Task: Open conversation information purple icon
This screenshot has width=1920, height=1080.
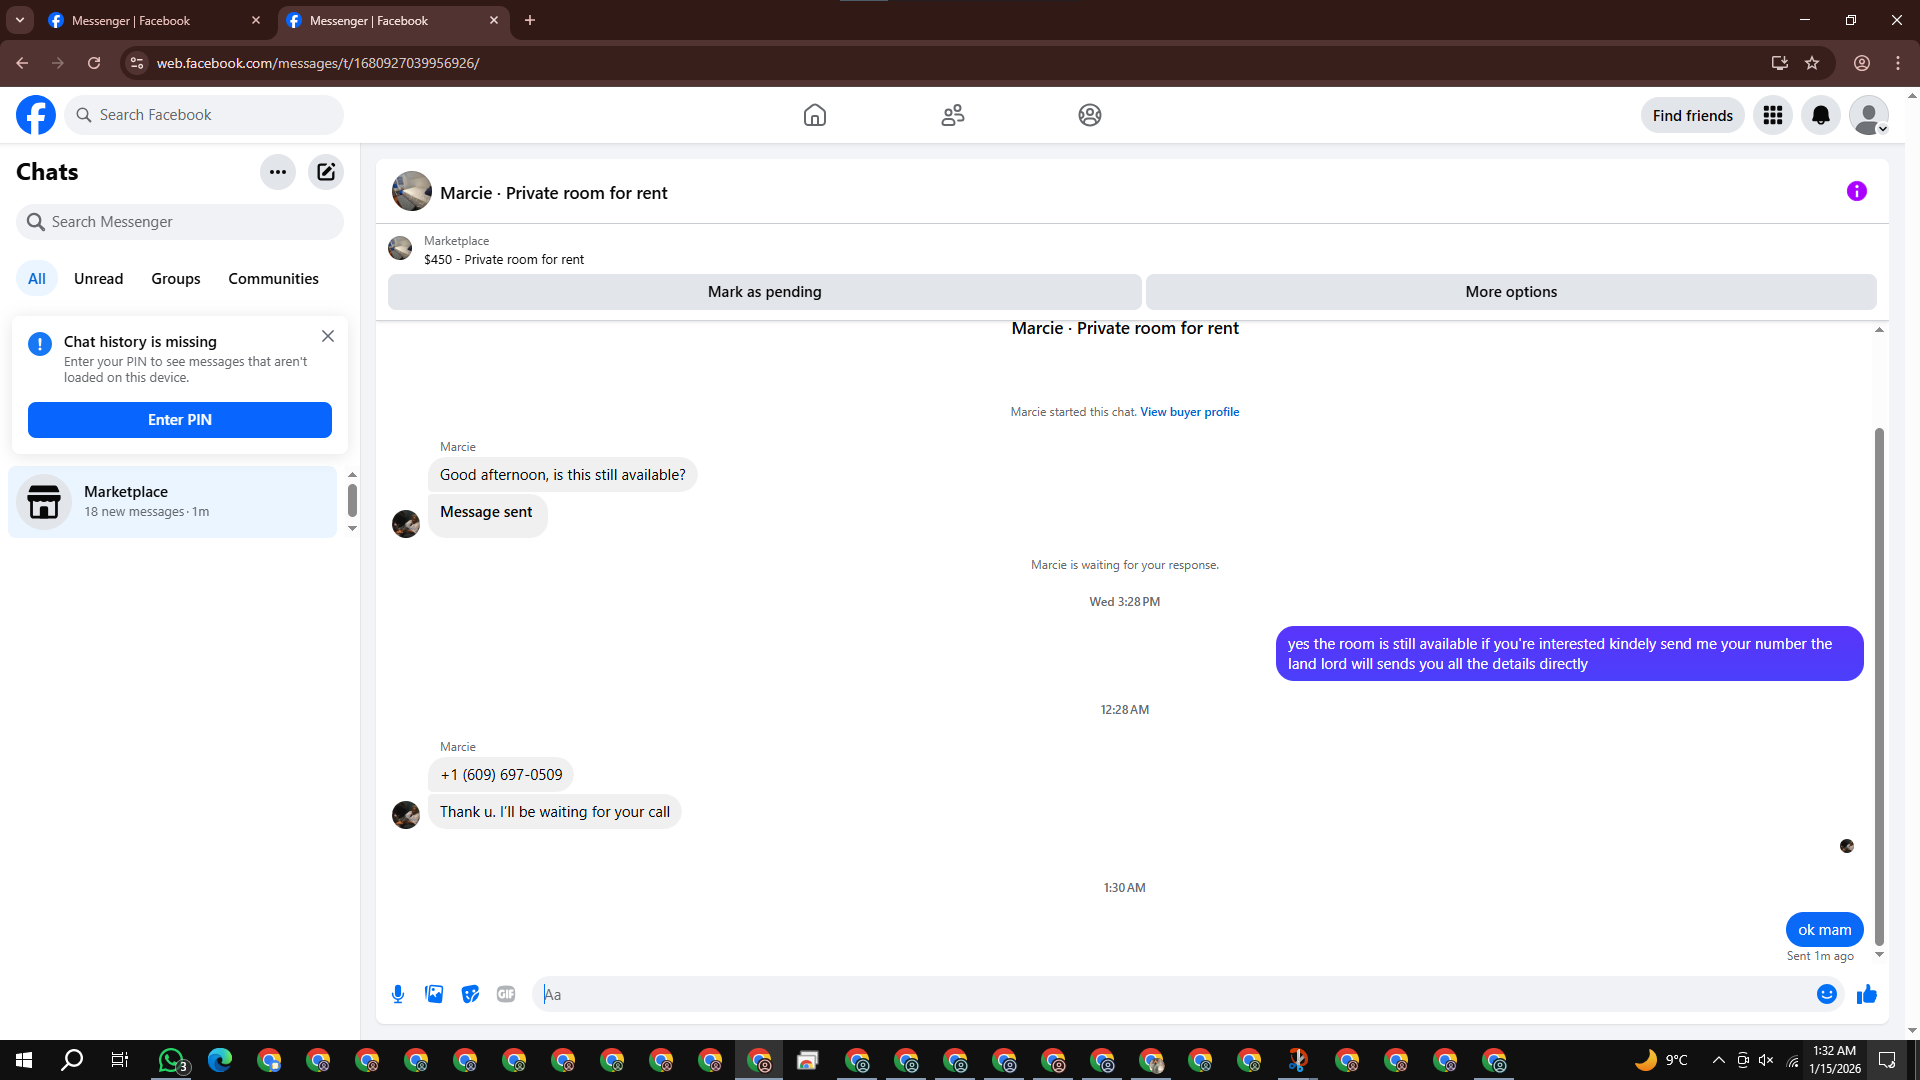Action: 1856,191
